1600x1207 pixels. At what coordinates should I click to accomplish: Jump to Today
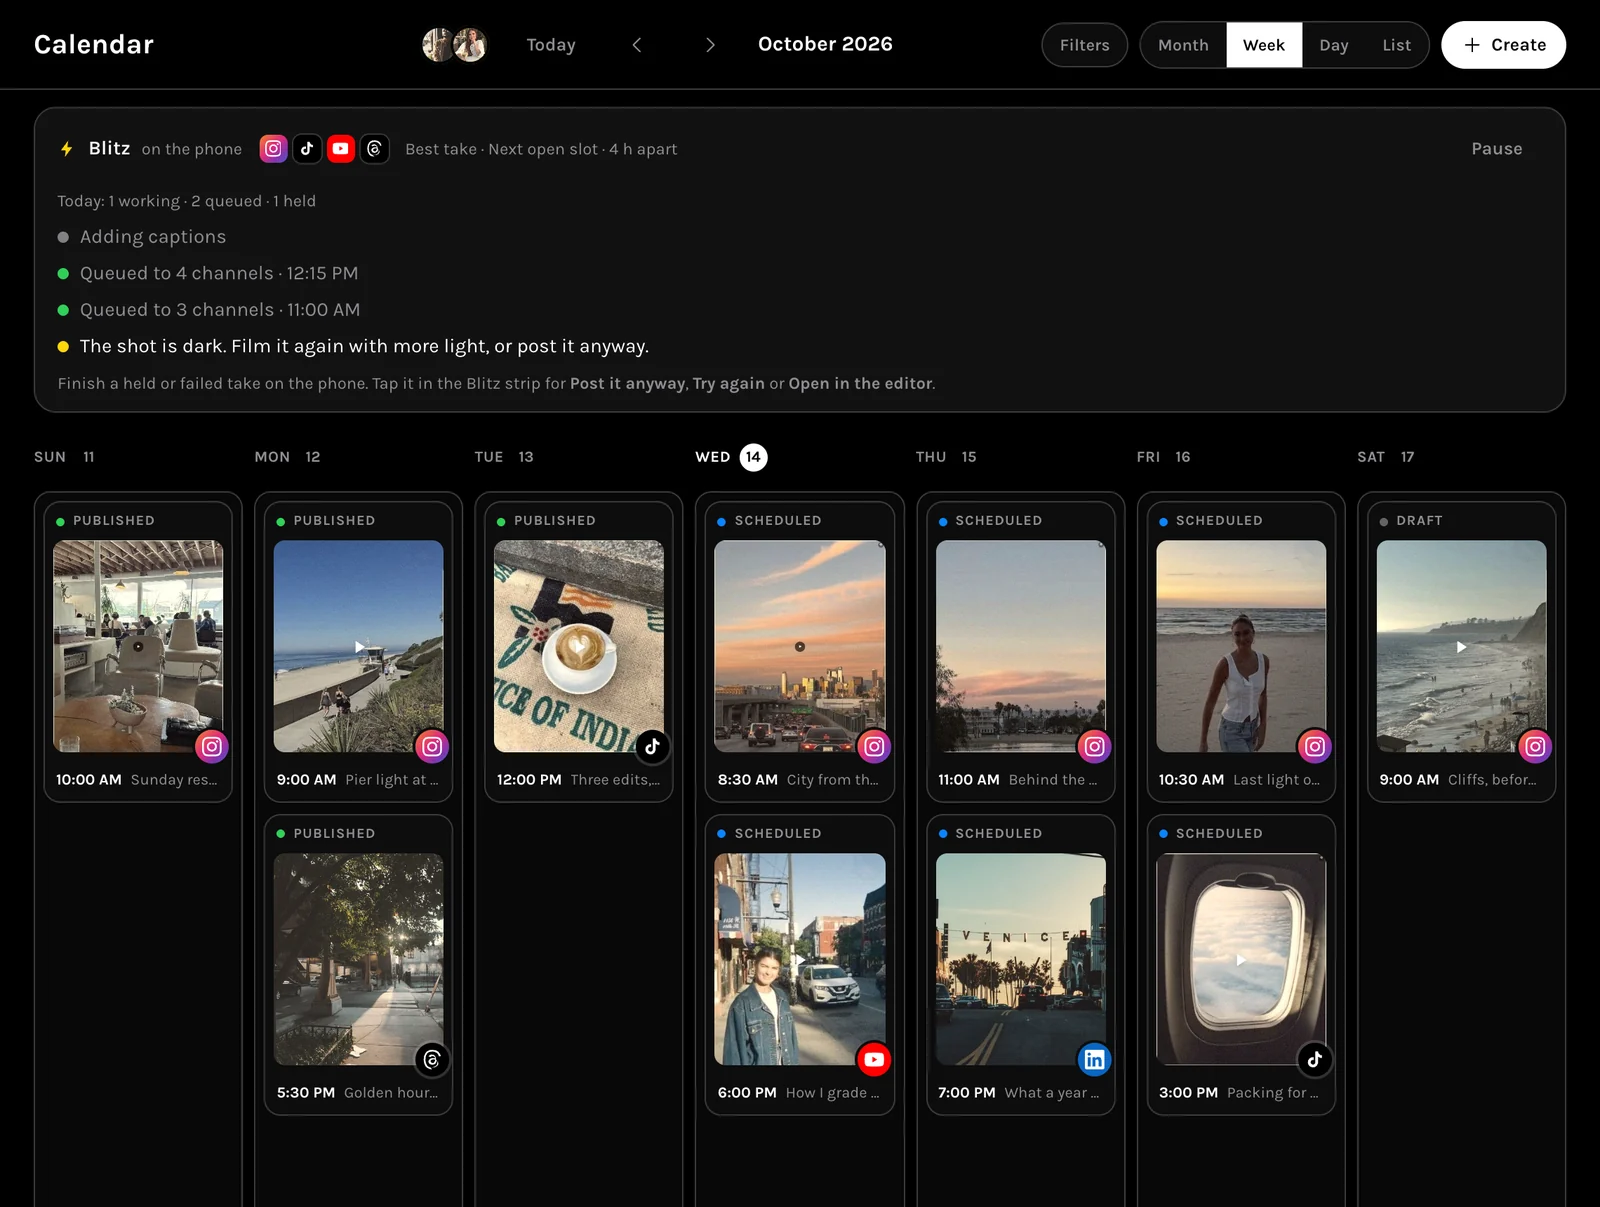(x=551, y=45)
